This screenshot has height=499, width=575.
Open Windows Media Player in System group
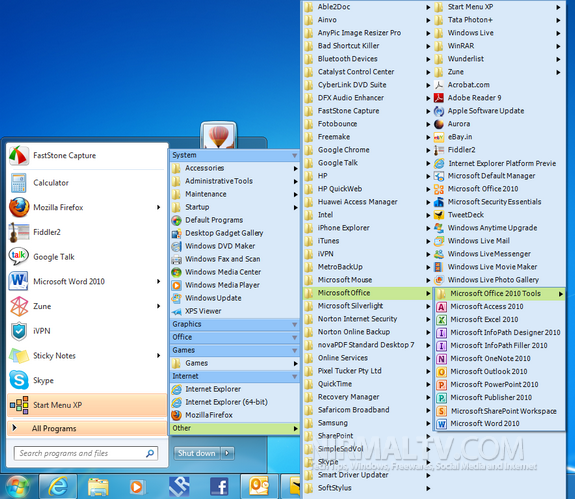[x=235, y=285]
